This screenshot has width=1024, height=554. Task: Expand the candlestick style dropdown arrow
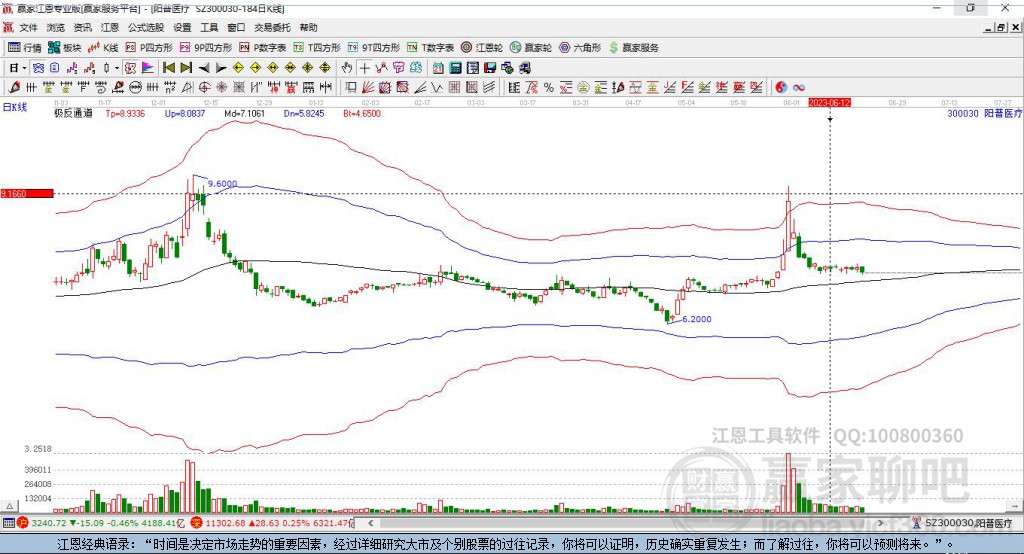pyautogui.click(x=117, y=68)
